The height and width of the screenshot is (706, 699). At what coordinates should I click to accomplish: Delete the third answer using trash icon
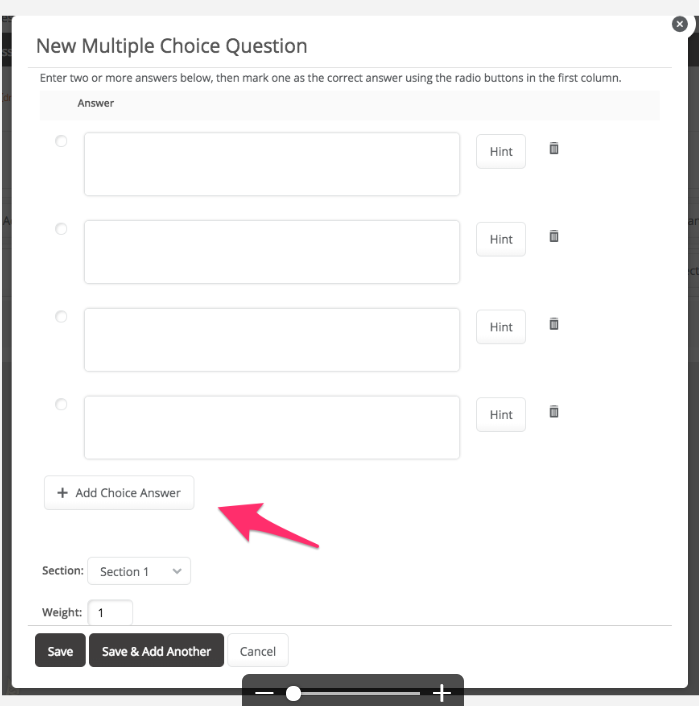tap(554, 324)
